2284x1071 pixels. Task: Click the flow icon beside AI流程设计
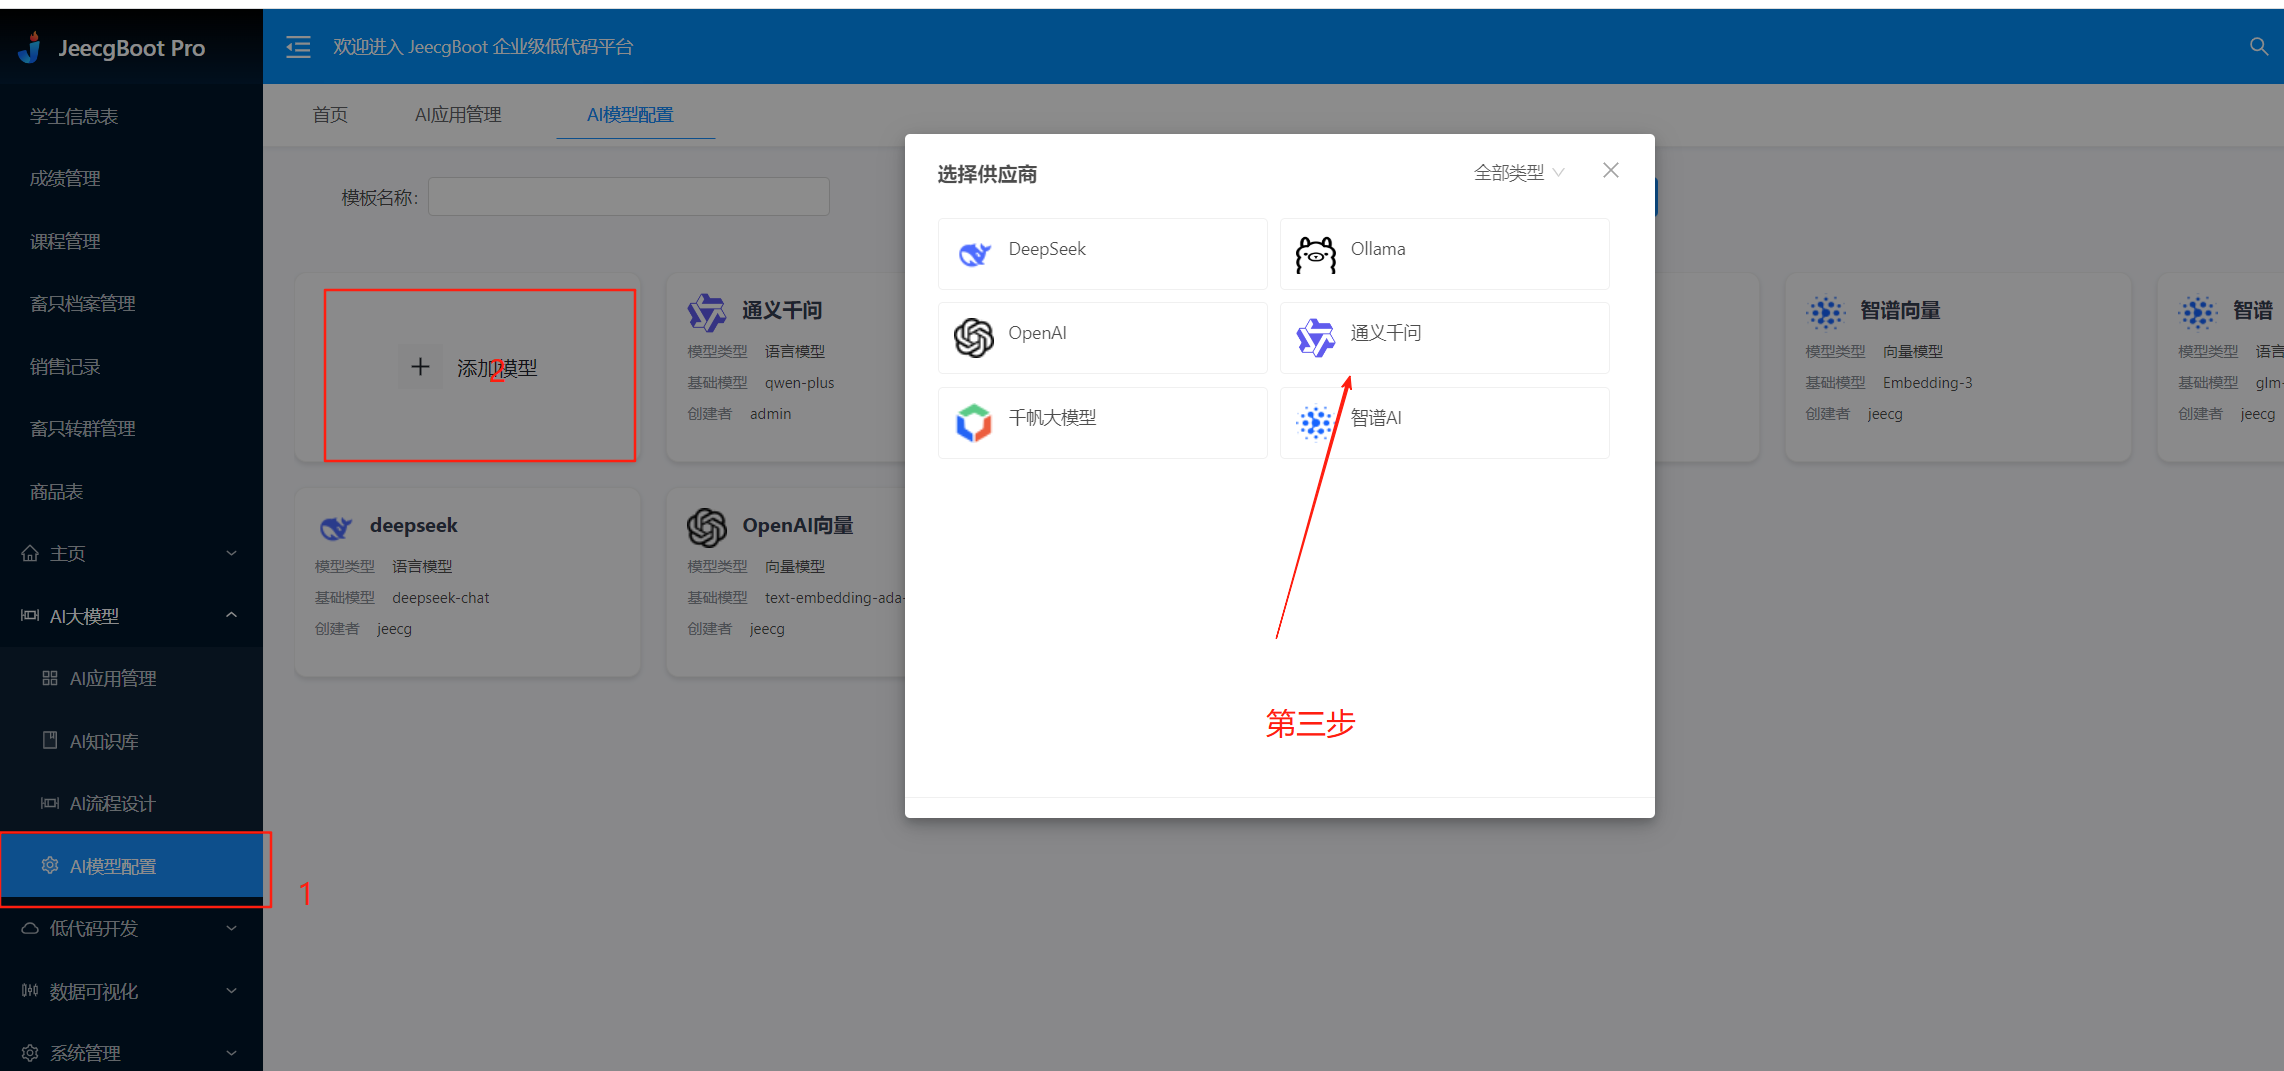pyautogui.click(x=50, y=803)
